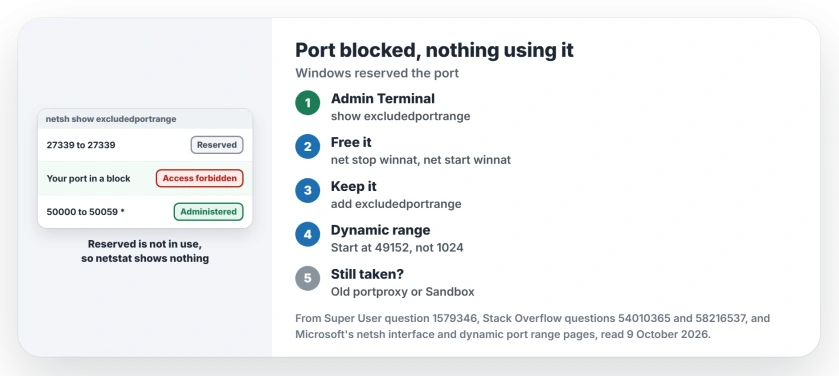This screenshot has height=376, width=839.
Task: Select the "50000 to 50059 *" row text
Action: (86, 212)
